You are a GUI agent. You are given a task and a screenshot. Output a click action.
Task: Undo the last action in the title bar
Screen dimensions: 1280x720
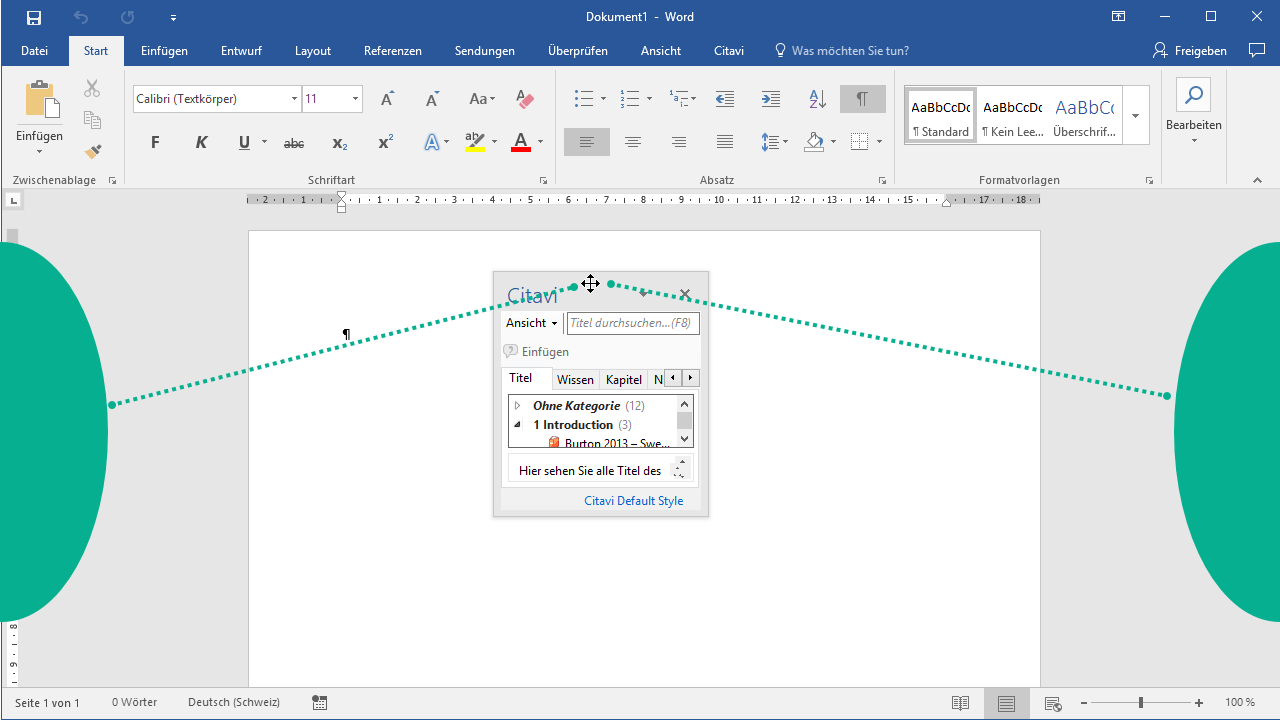click(x=81, y=17)
